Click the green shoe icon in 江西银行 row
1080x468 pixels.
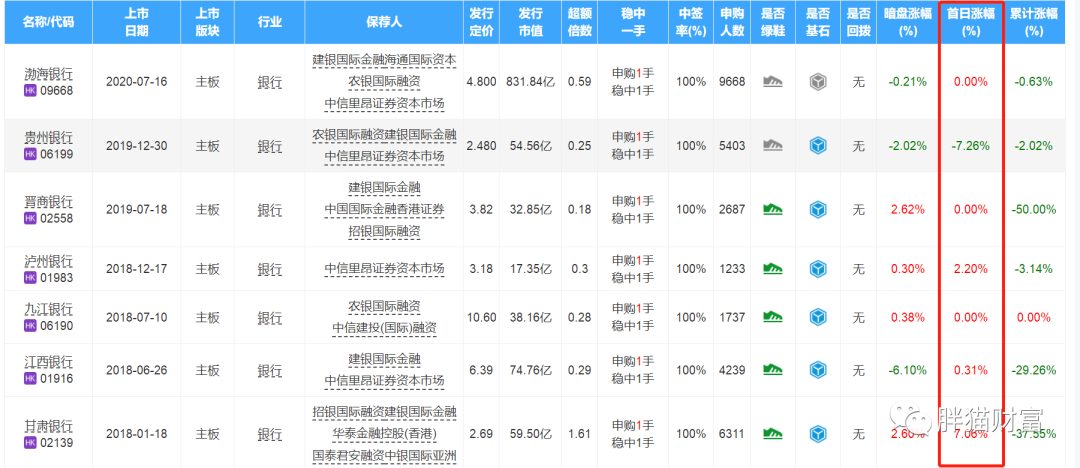[773, 370]
